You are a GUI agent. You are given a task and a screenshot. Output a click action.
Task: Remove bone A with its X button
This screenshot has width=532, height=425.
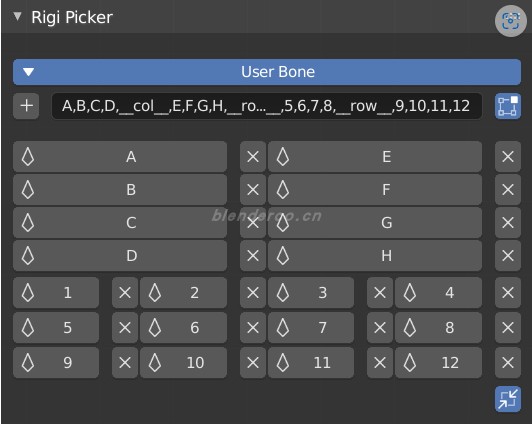click(x=253, y=157)
